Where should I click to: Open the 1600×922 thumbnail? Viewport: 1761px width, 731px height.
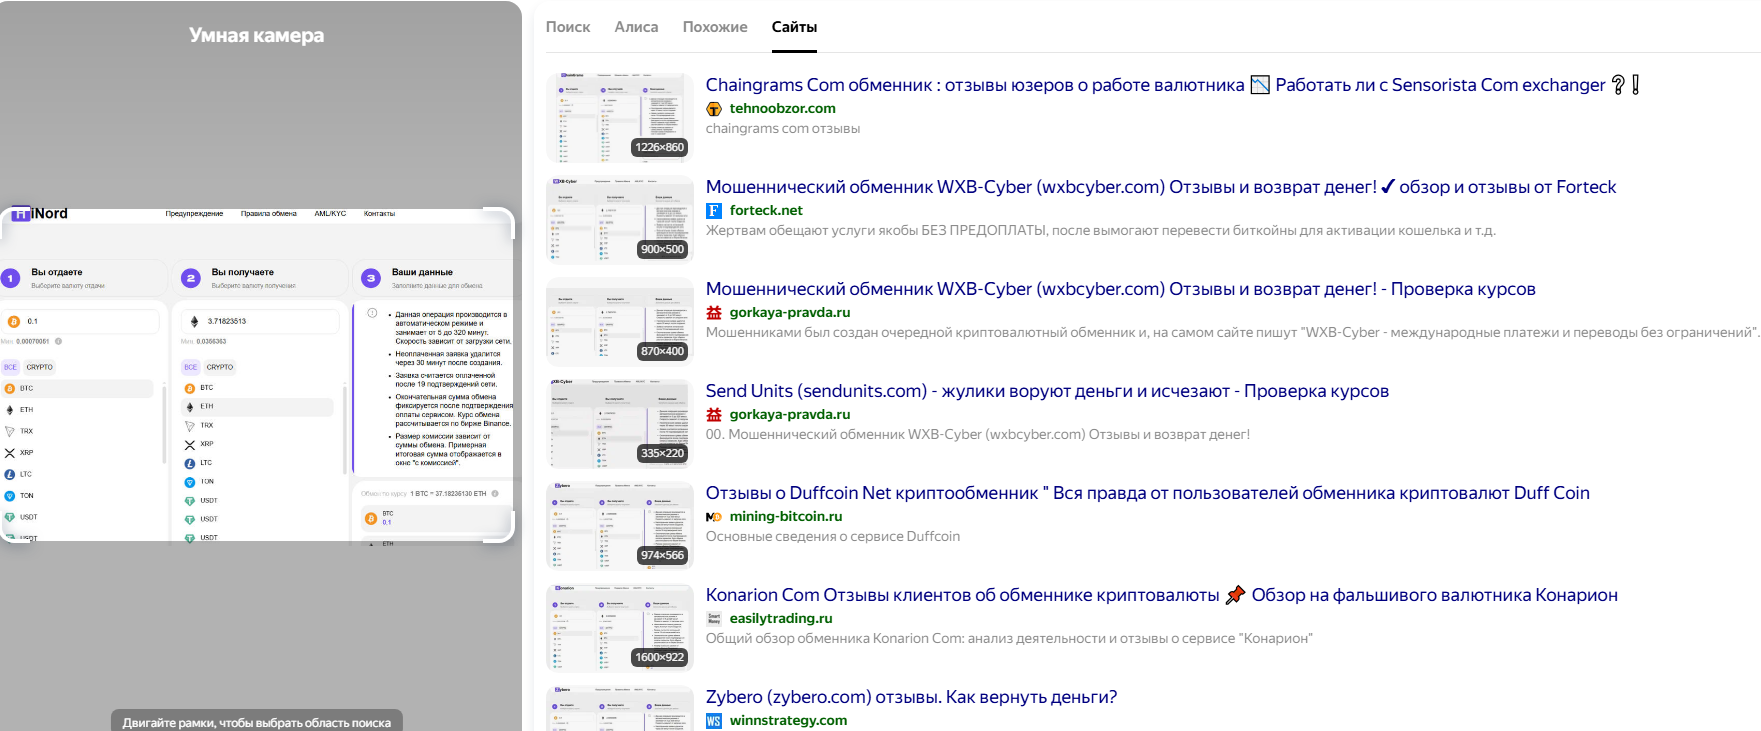tap(620, 628)
